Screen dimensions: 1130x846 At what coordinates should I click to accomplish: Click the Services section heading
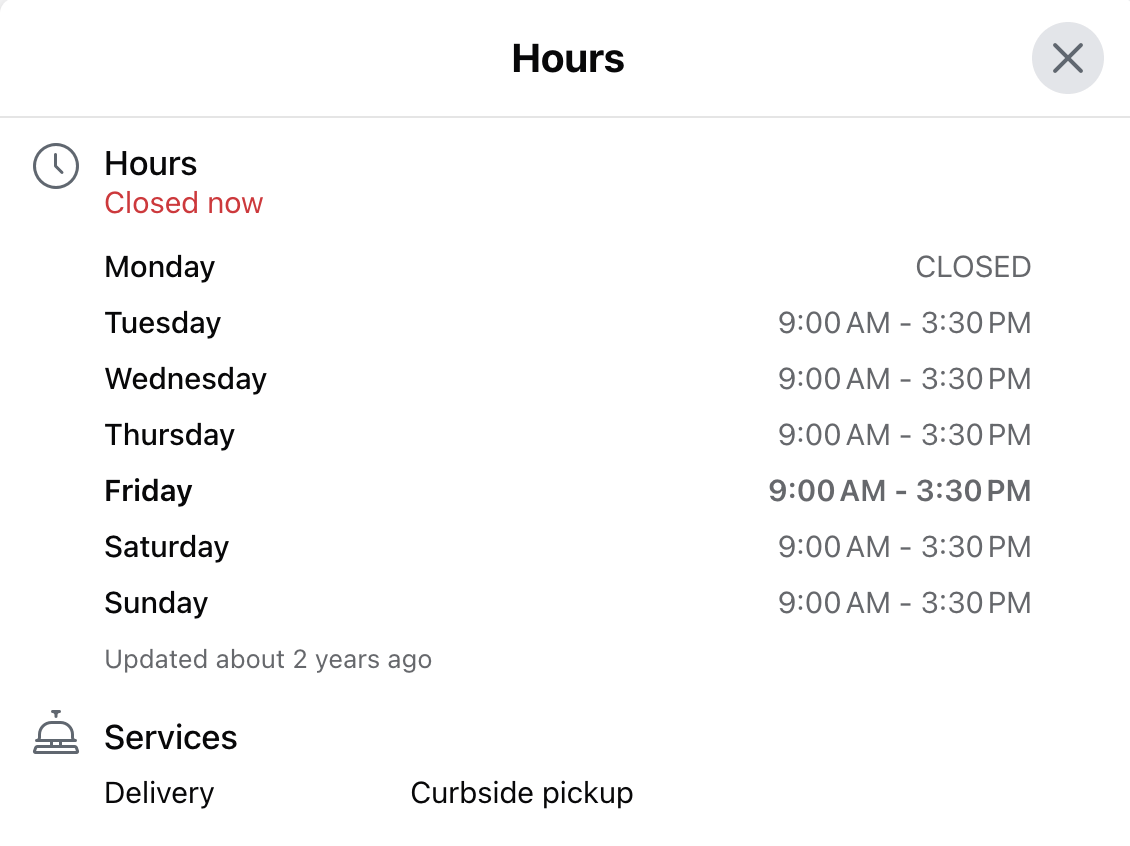(x=171, y=737)
